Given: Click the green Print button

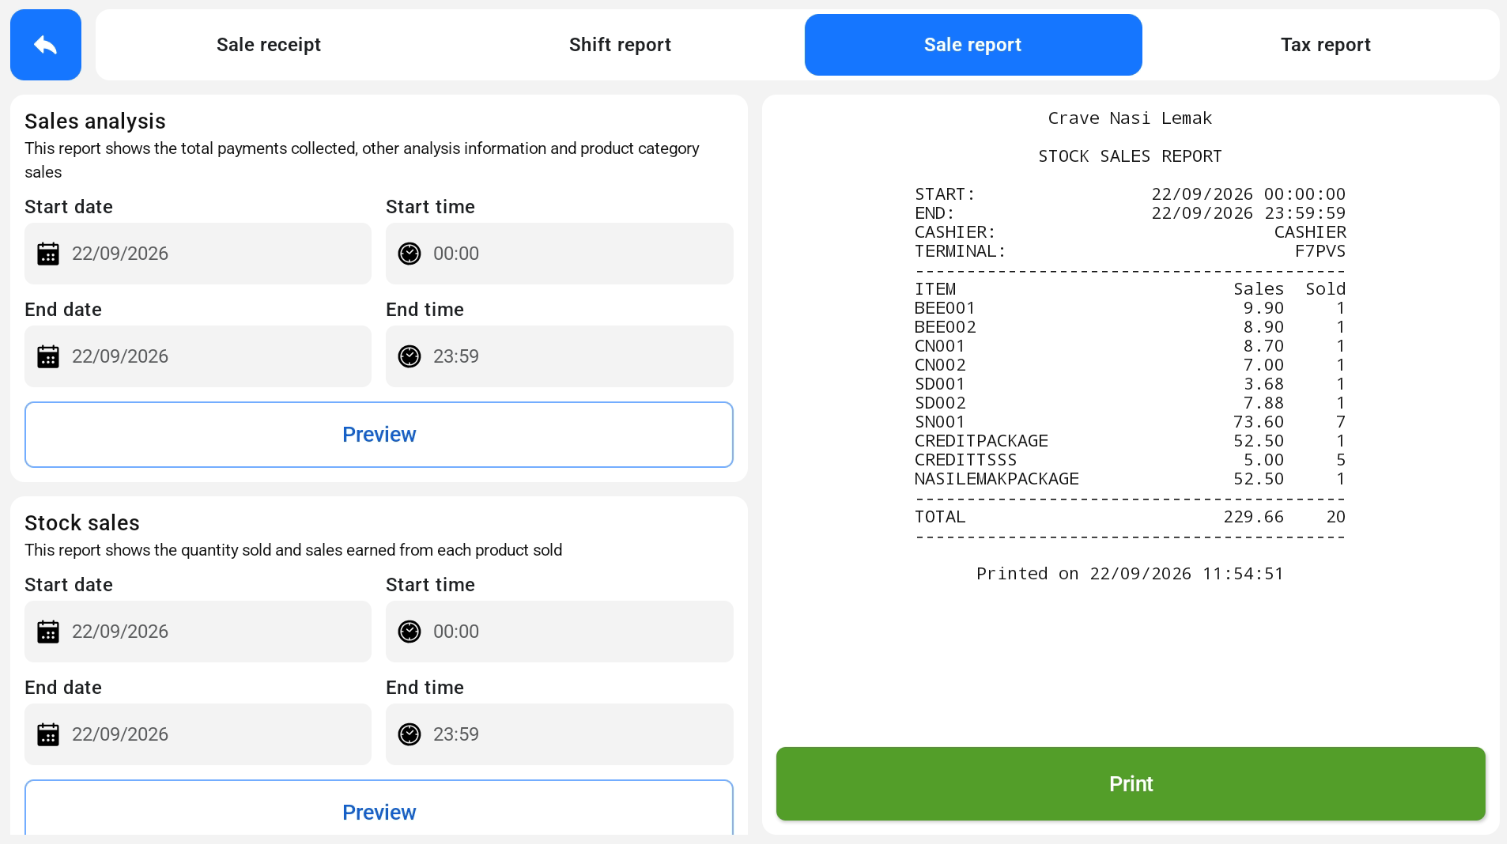Looking at the screenshot, I should pos(1131,784).
